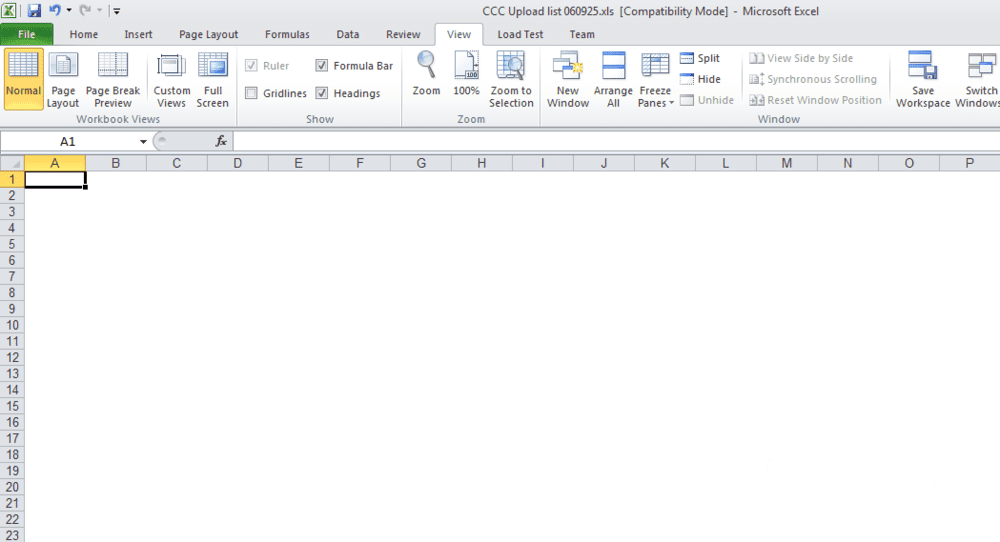Select column F header
Viewport: 1000px width, 542px height.
point(360,163)
